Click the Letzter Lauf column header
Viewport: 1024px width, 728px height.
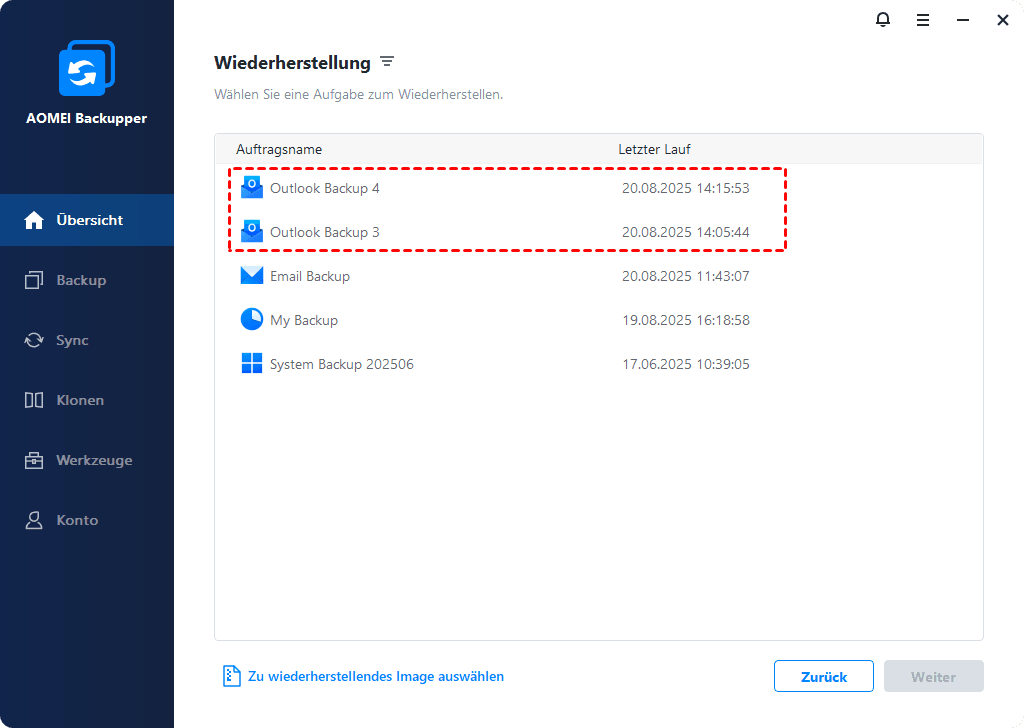coord(654,149)
